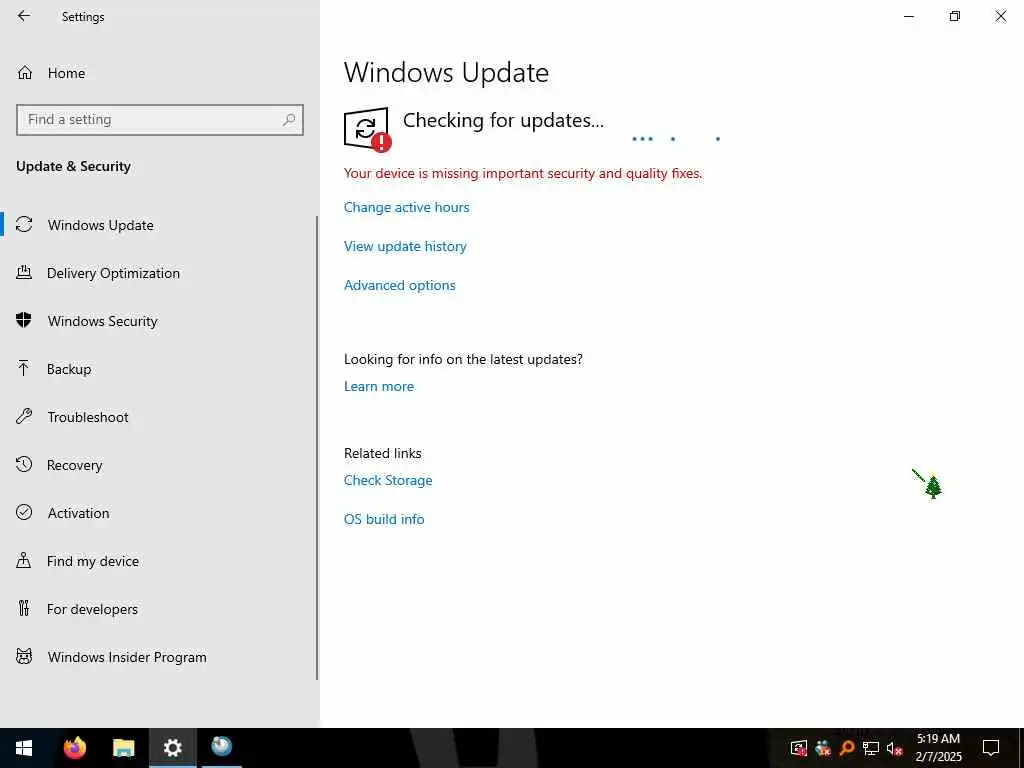Screen dimensions: 1024x768
Task: Restore down the Settings window
Action: pos(955,16)
